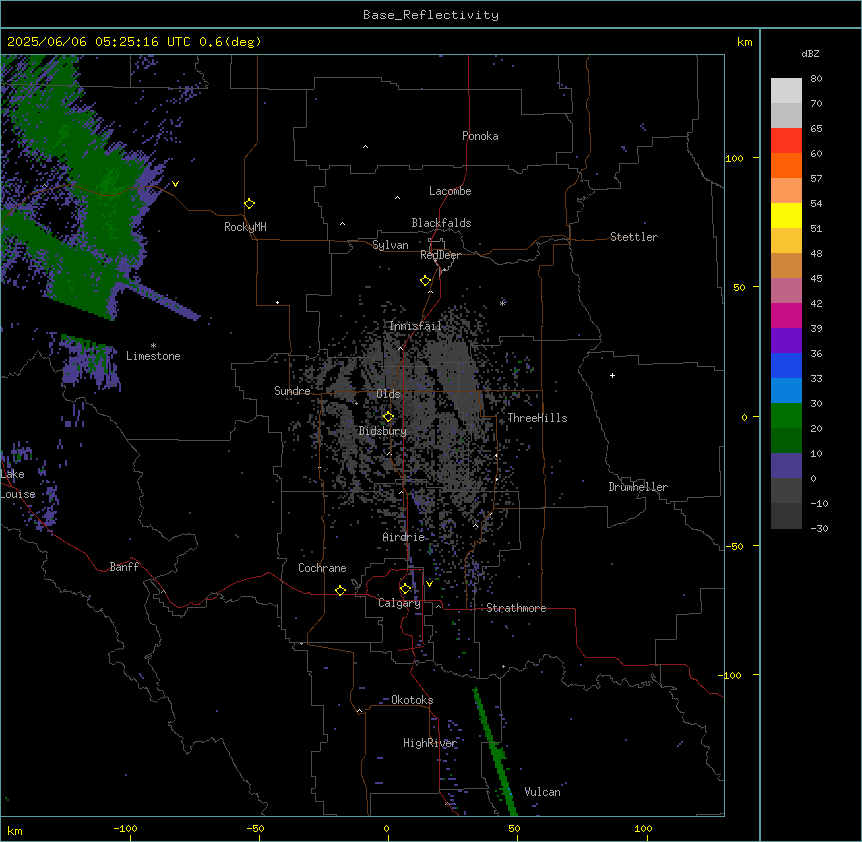Click the Lacombe city label
This screenshot has width=862, height=842.
coord(450,191)
